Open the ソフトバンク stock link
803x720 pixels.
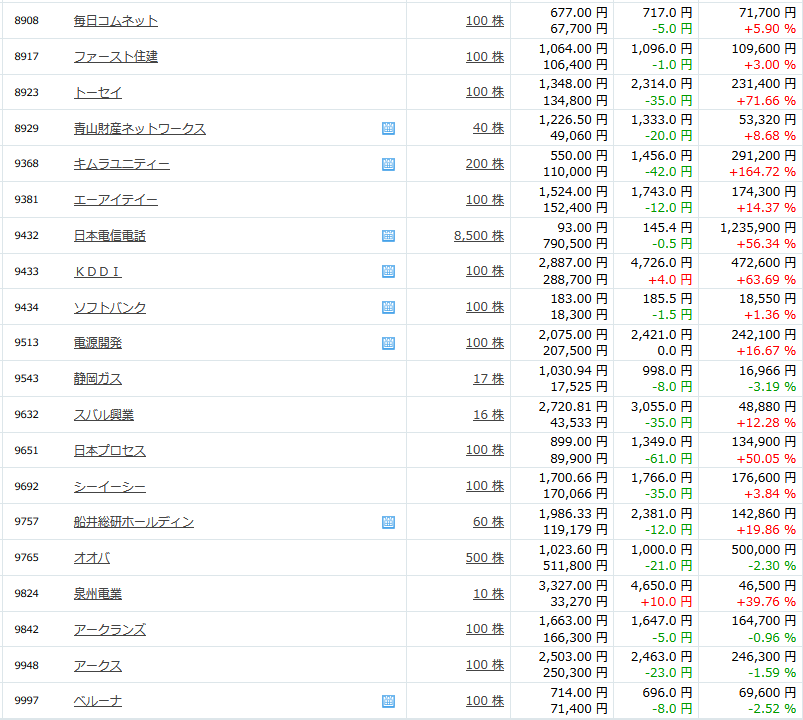110,307
